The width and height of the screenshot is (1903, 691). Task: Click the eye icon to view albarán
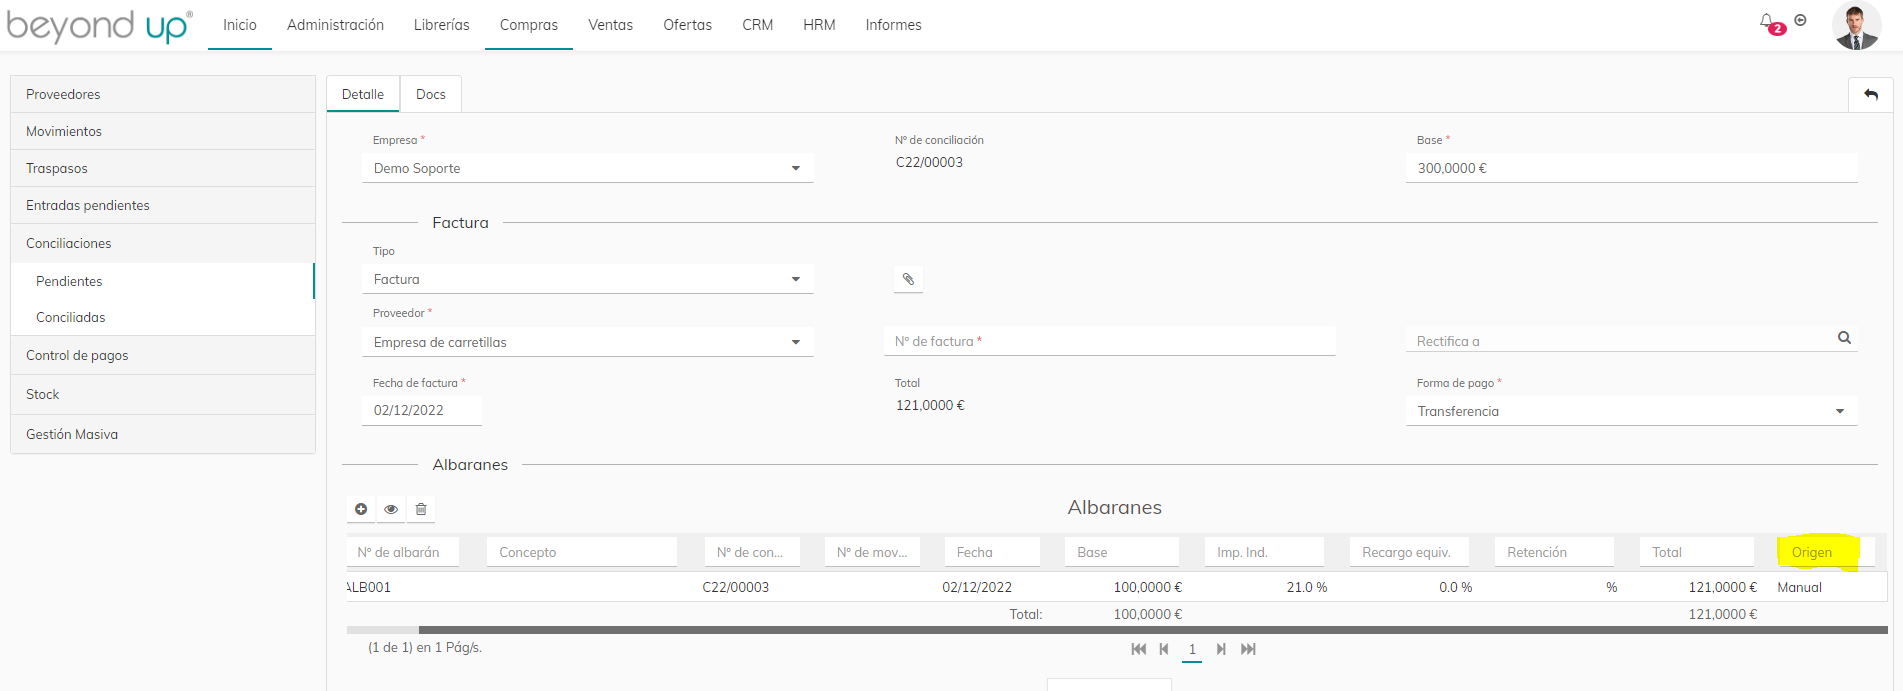[x=391, y=509]
